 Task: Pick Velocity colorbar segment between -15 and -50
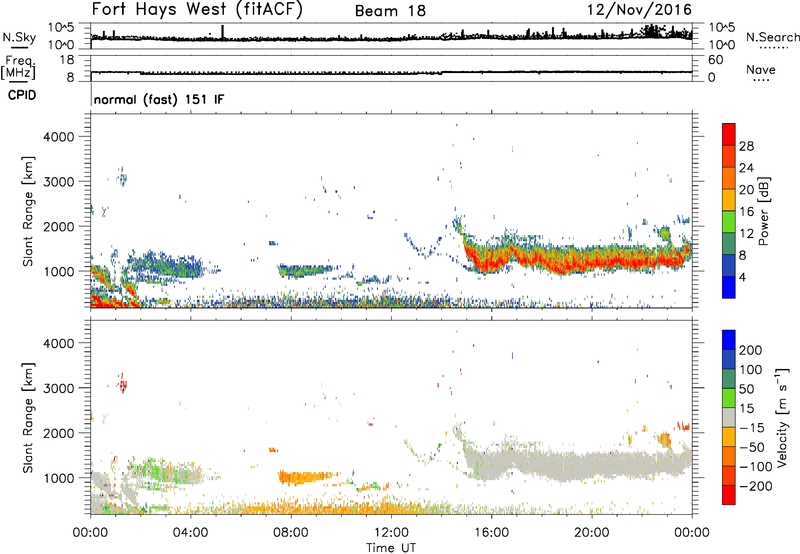coord(729,437)
